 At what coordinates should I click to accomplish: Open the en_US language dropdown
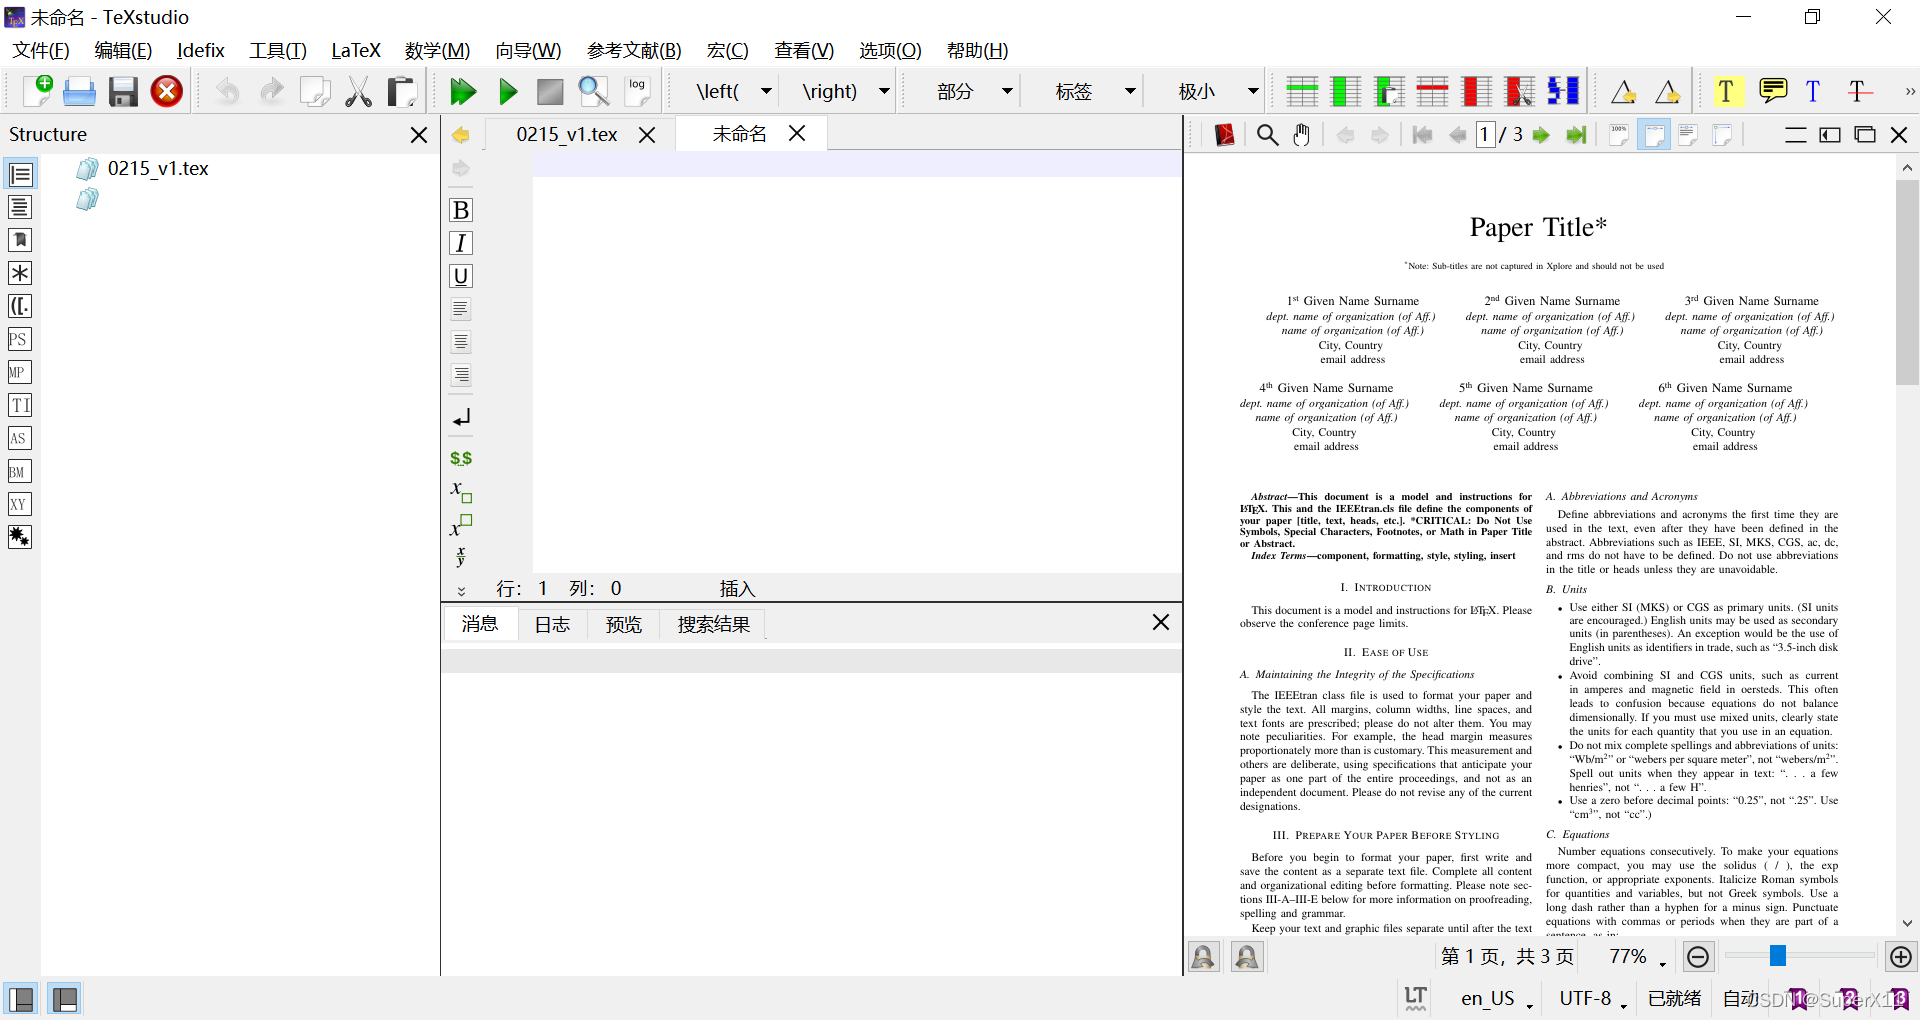point(1497,998)
